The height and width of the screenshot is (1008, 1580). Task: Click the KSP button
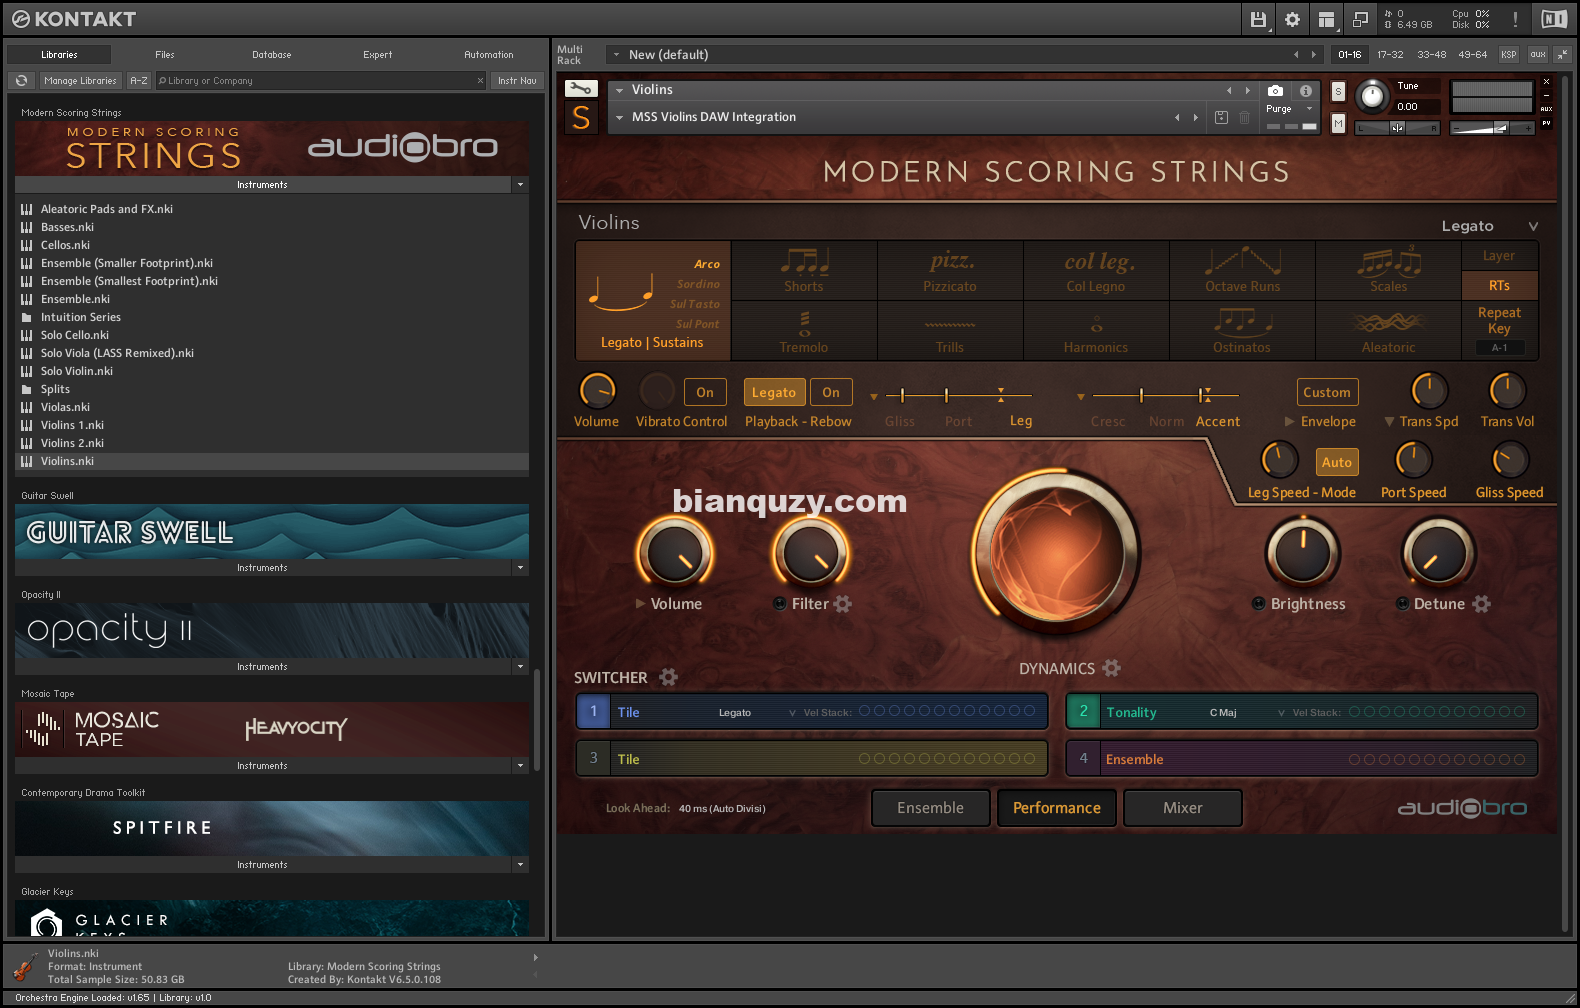(1509, 55)
